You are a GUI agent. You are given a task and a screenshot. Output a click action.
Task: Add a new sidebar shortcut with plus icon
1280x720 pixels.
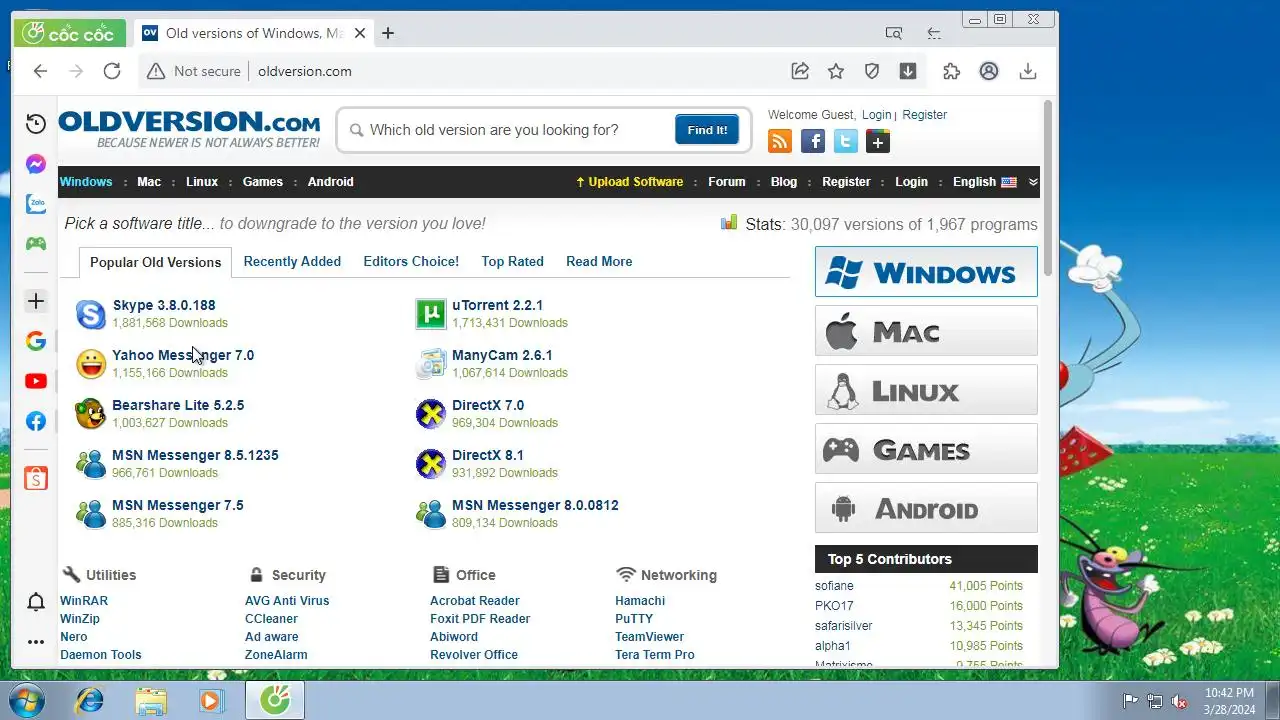(x=36, y=301)
